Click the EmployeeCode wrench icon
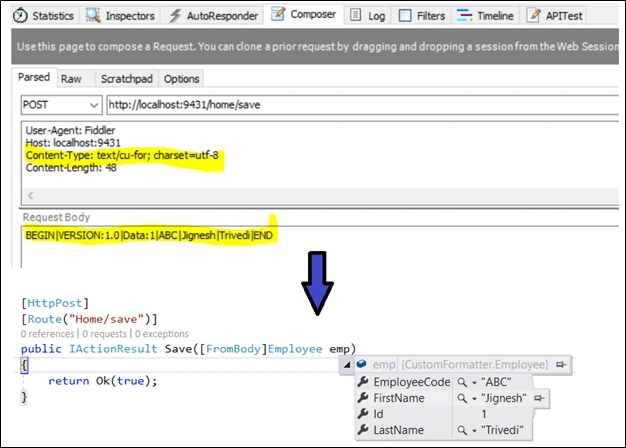The height and width of the screenshot is (448, 626). coord(363,382)
